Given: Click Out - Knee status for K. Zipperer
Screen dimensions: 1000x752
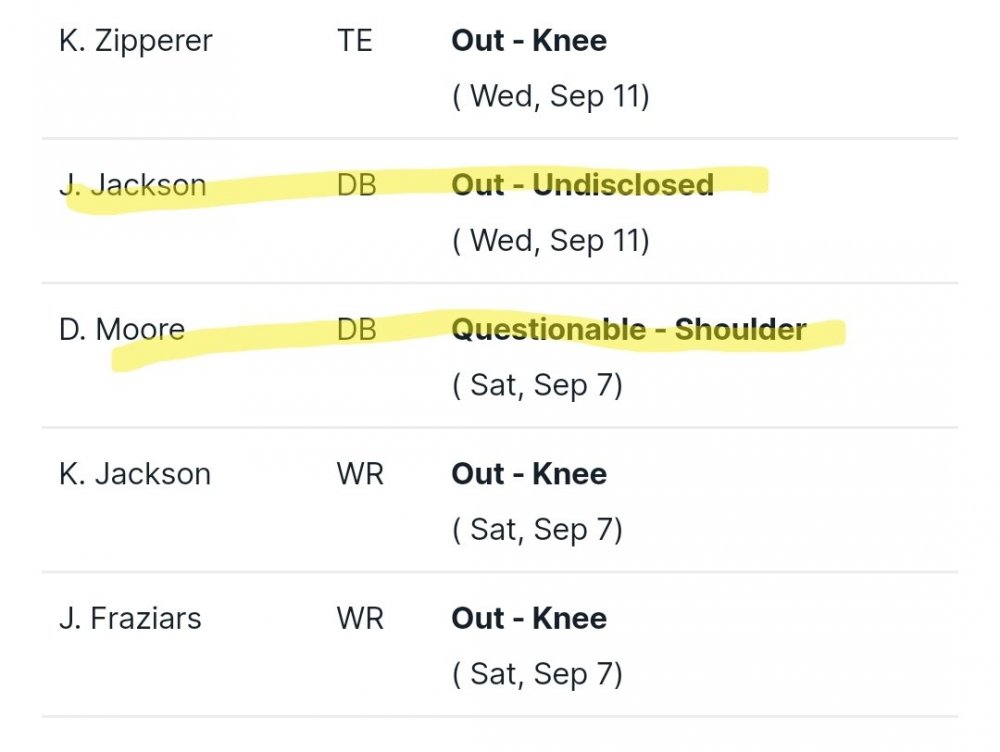Looking at the screenshot, I should [529, 41].
